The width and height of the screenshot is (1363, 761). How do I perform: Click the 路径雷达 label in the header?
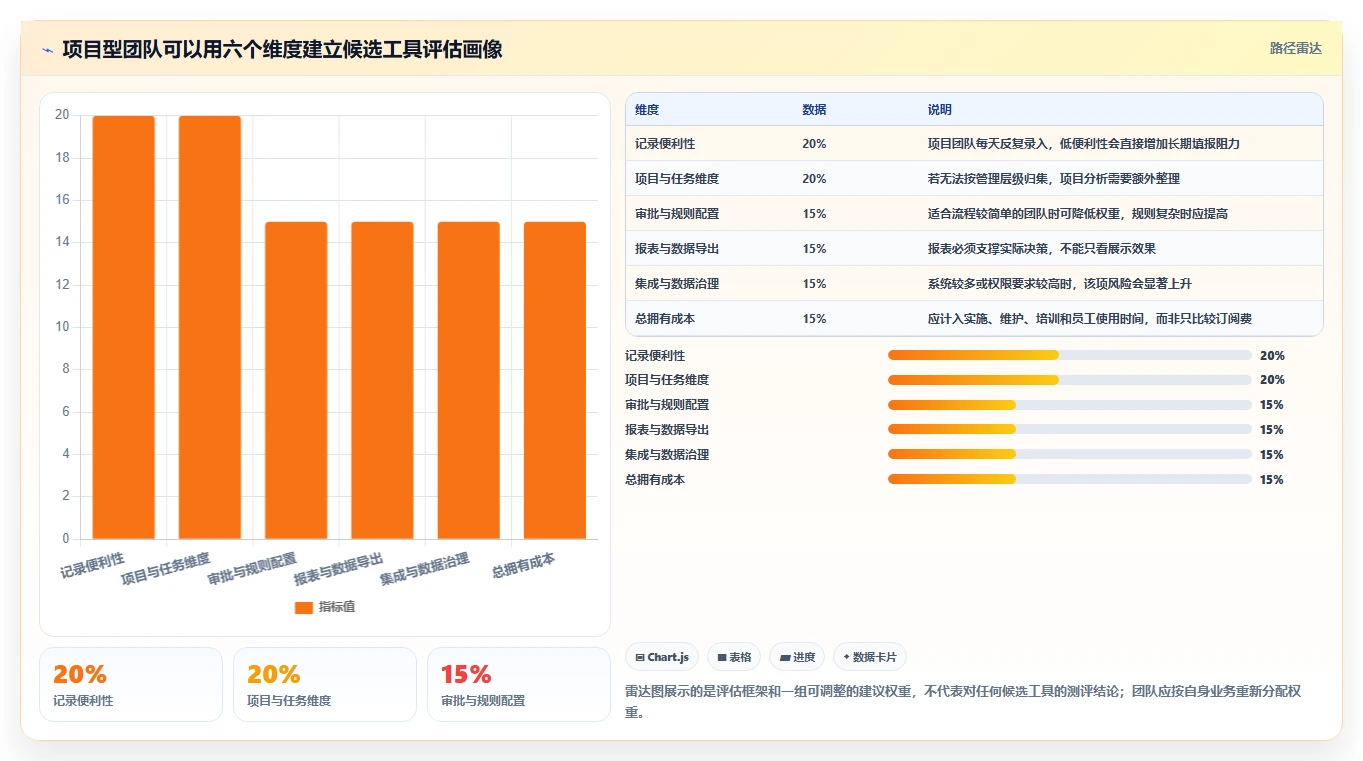pyautogui.click(x=1295, y=48)
